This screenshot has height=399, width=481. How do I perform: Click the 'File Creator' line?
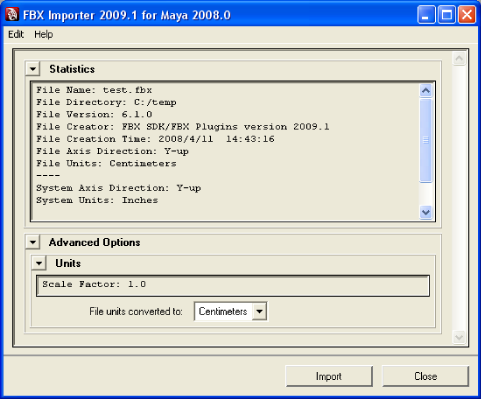[183, 127]
